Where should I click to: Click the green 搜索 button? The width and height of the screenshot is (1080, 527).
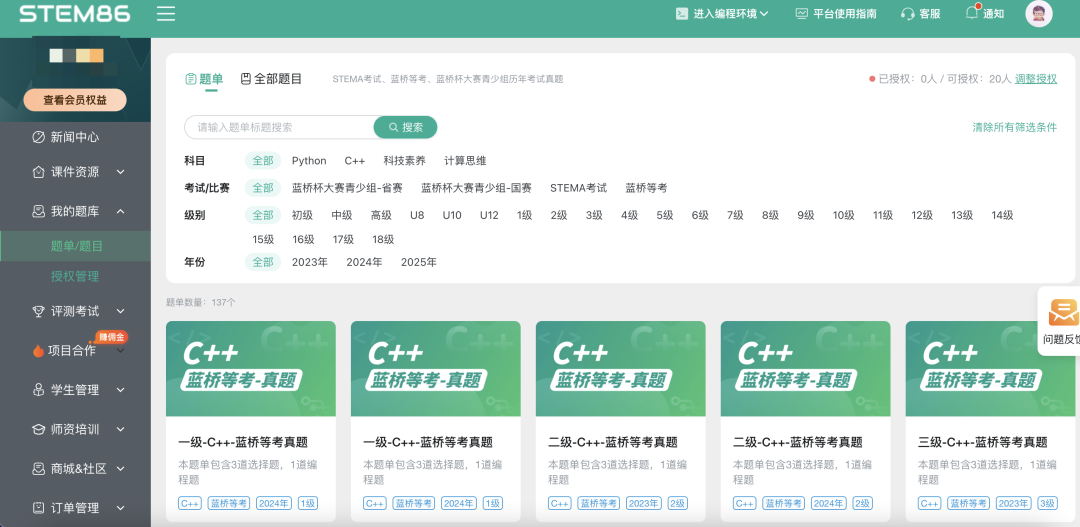pos(405,127)
